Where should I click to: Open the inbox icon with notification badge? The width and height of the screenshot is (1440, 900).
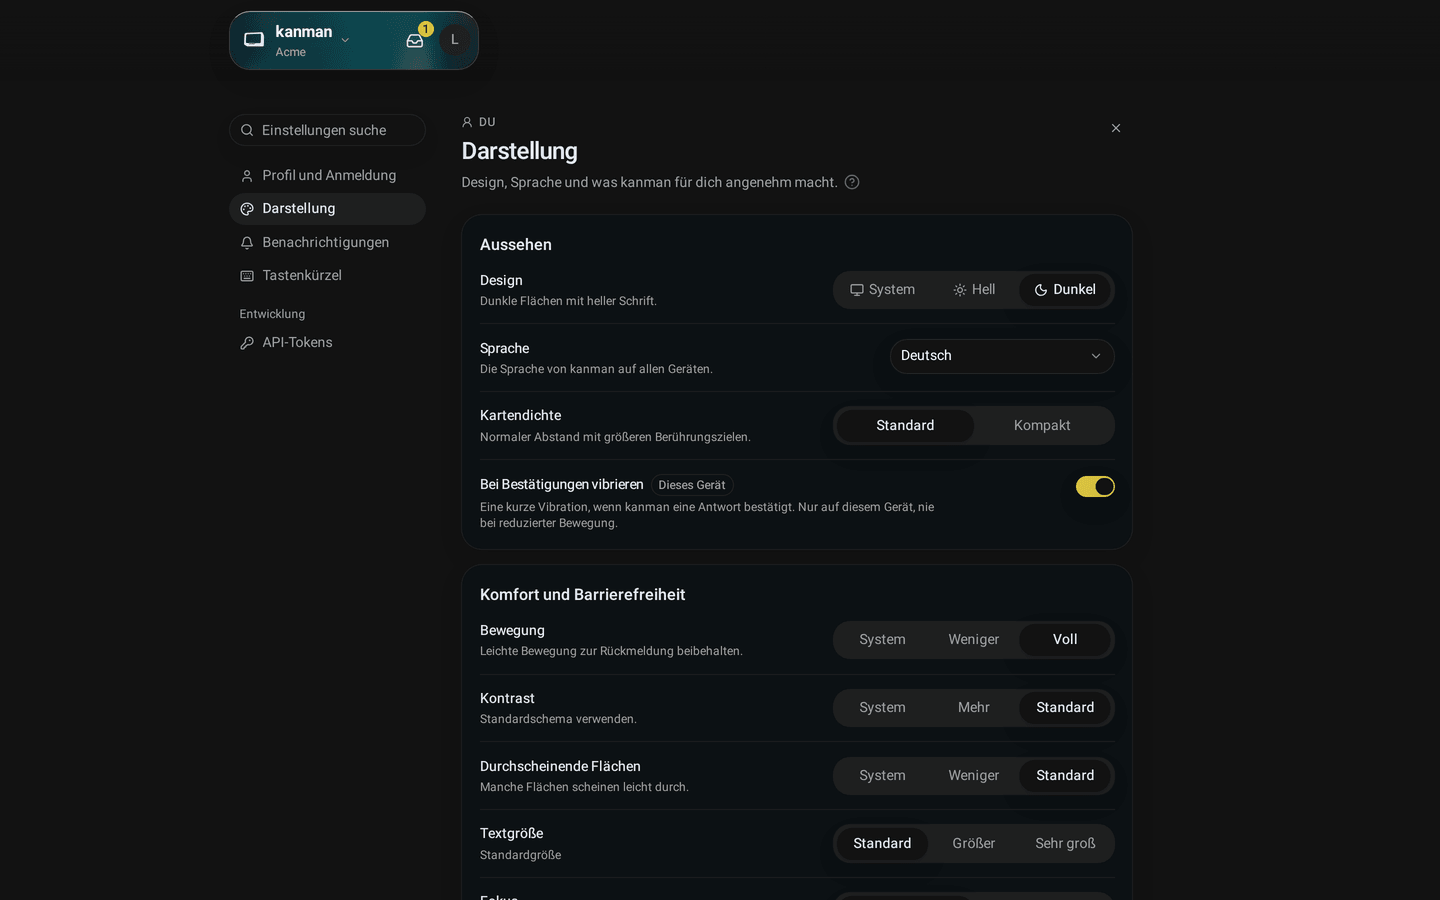coord(415,40)
